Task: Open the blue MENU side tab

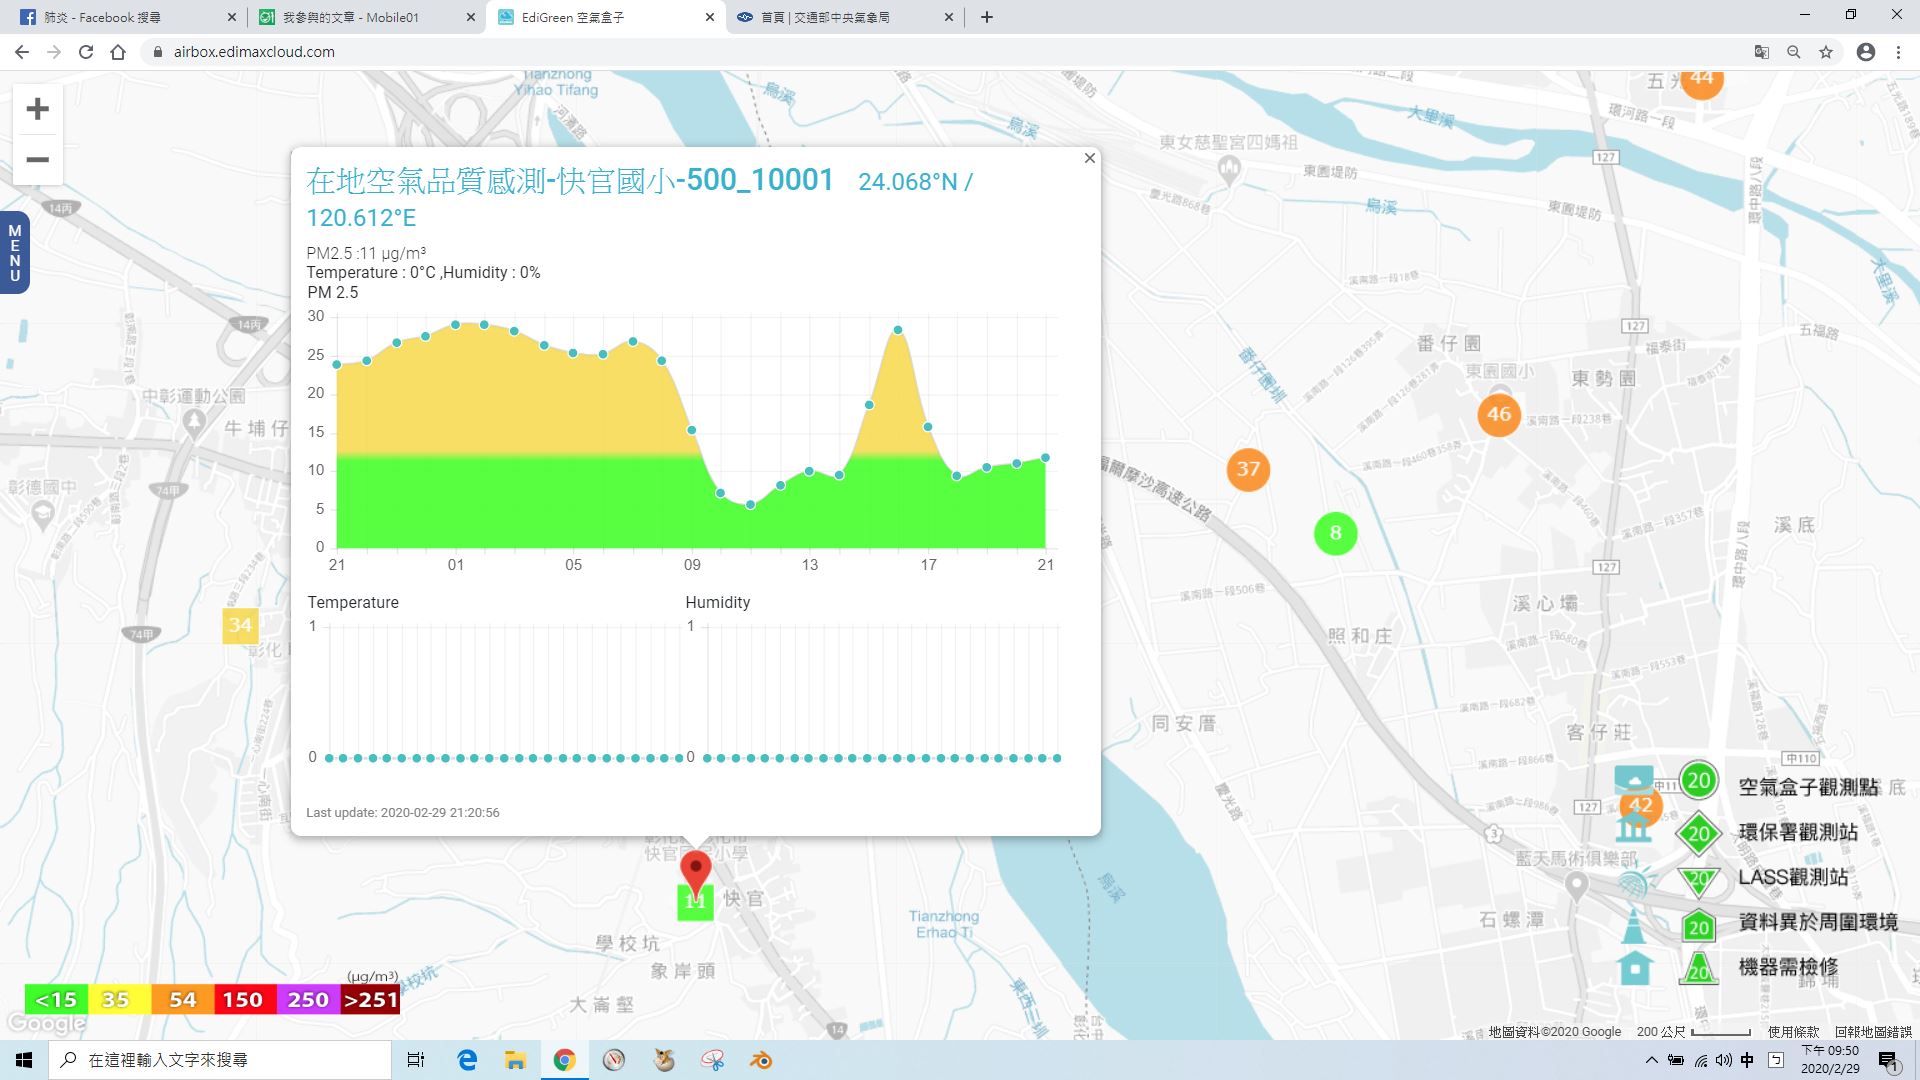Action: click(14, 253)
